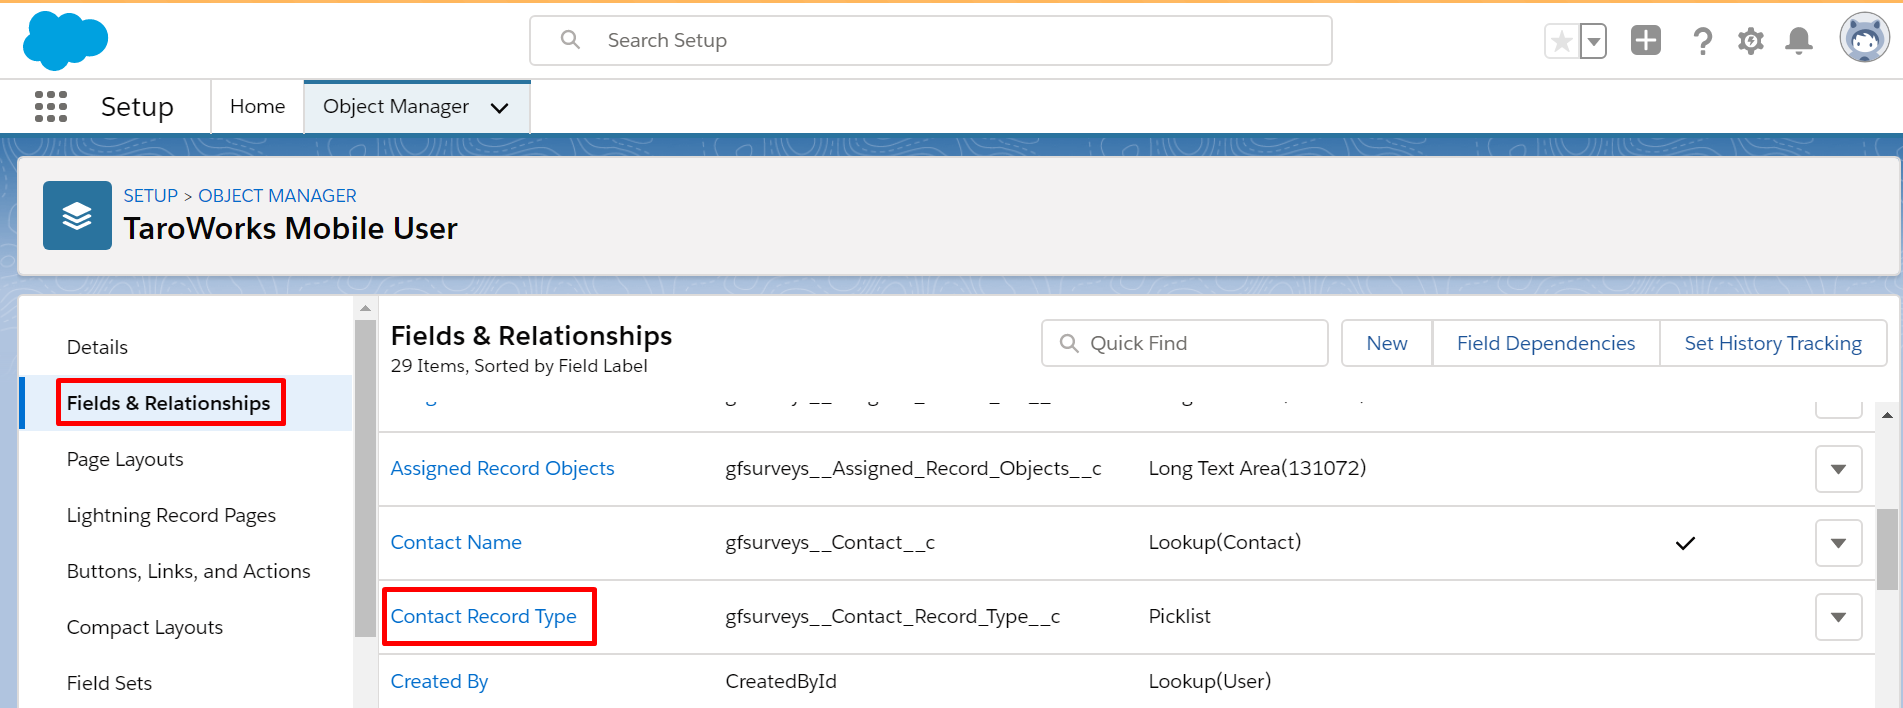Open the Contact Record Type field link
1903x708 pixels.
(483, 616)
